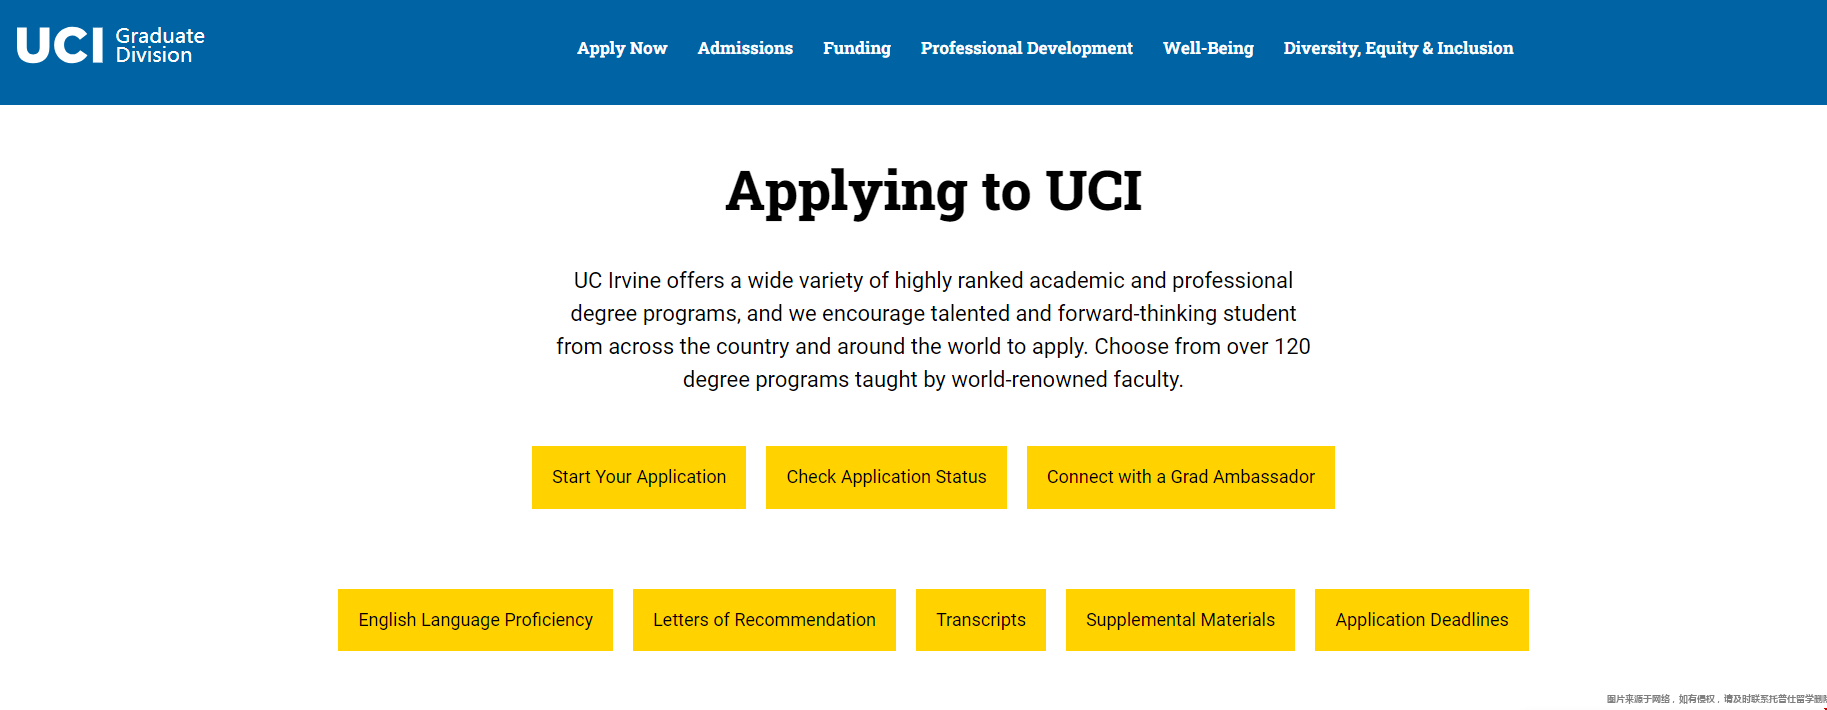Click the image source watermark text
This screenshot has height=710, width=1827.
click(1716, 699)
